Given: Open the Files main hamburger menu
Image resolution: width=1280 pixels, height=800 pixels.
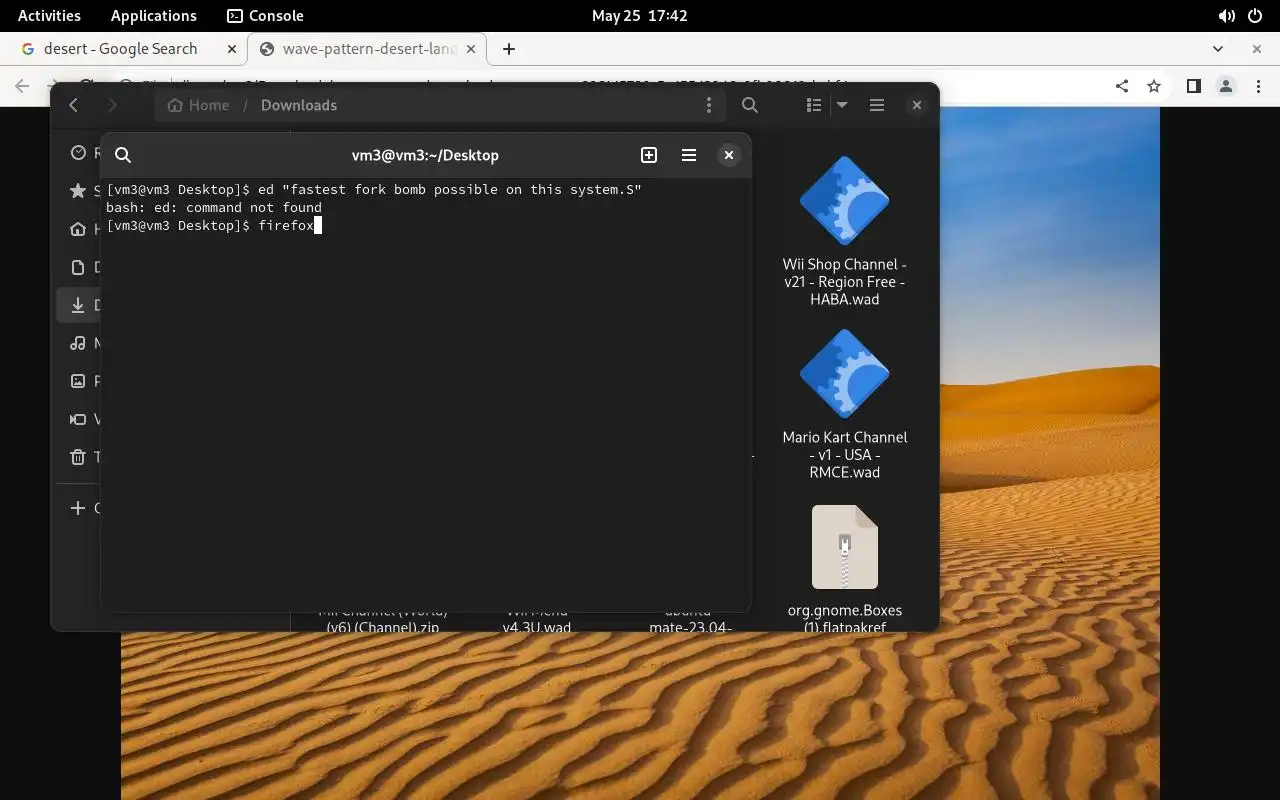Looking at the screenshot, I should 877,105.
